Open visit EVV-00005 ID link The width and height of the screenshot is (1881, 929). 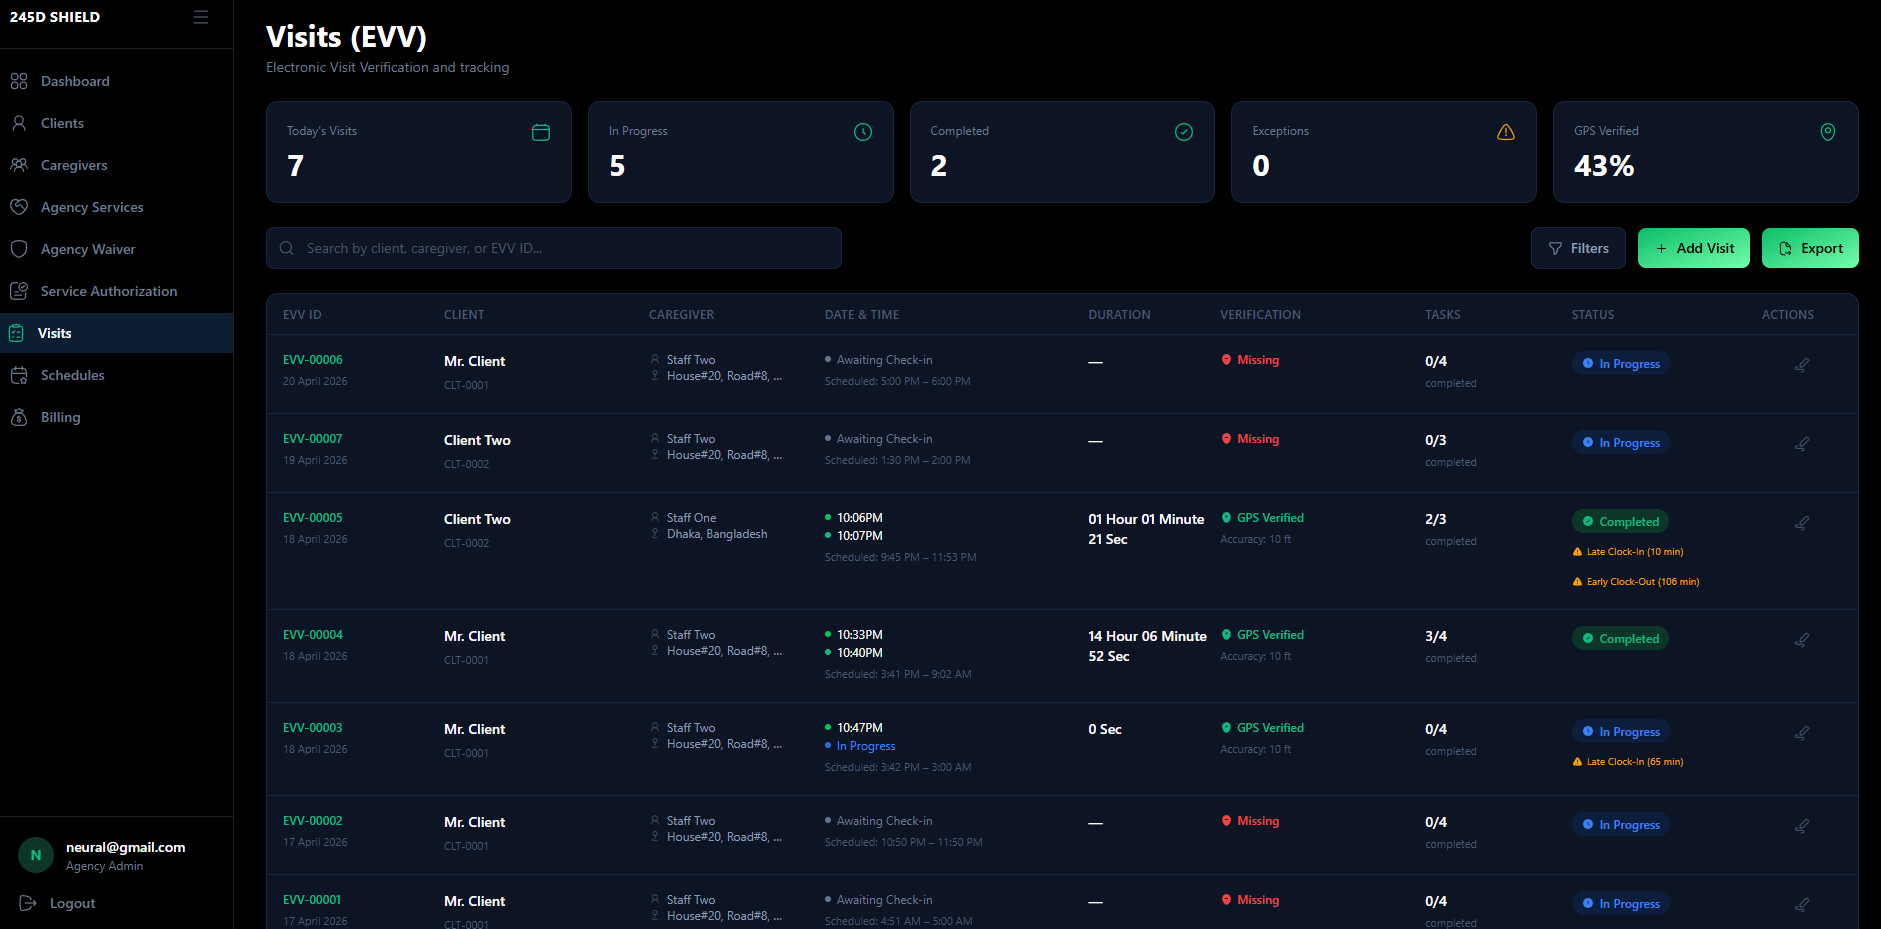313,518
